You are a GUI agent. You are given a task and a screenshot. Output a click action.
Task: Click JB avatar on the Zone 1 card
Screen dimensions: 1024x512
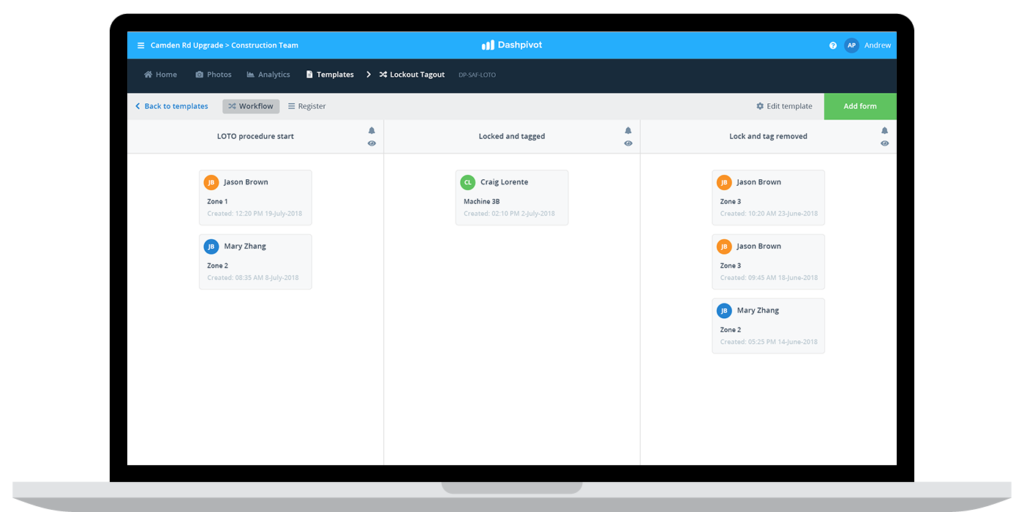211,183
